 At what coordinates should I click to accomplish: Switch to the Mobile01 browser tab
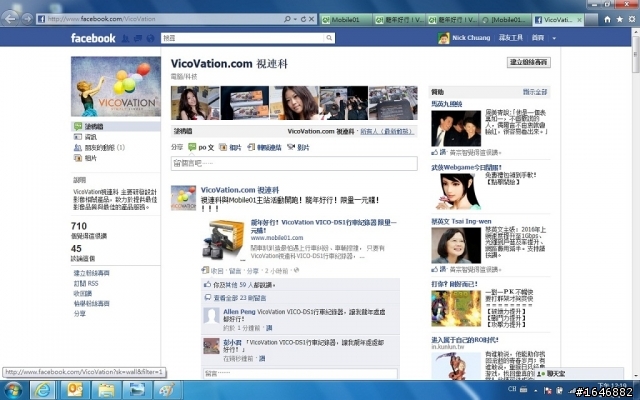click(x=346, y=19)
